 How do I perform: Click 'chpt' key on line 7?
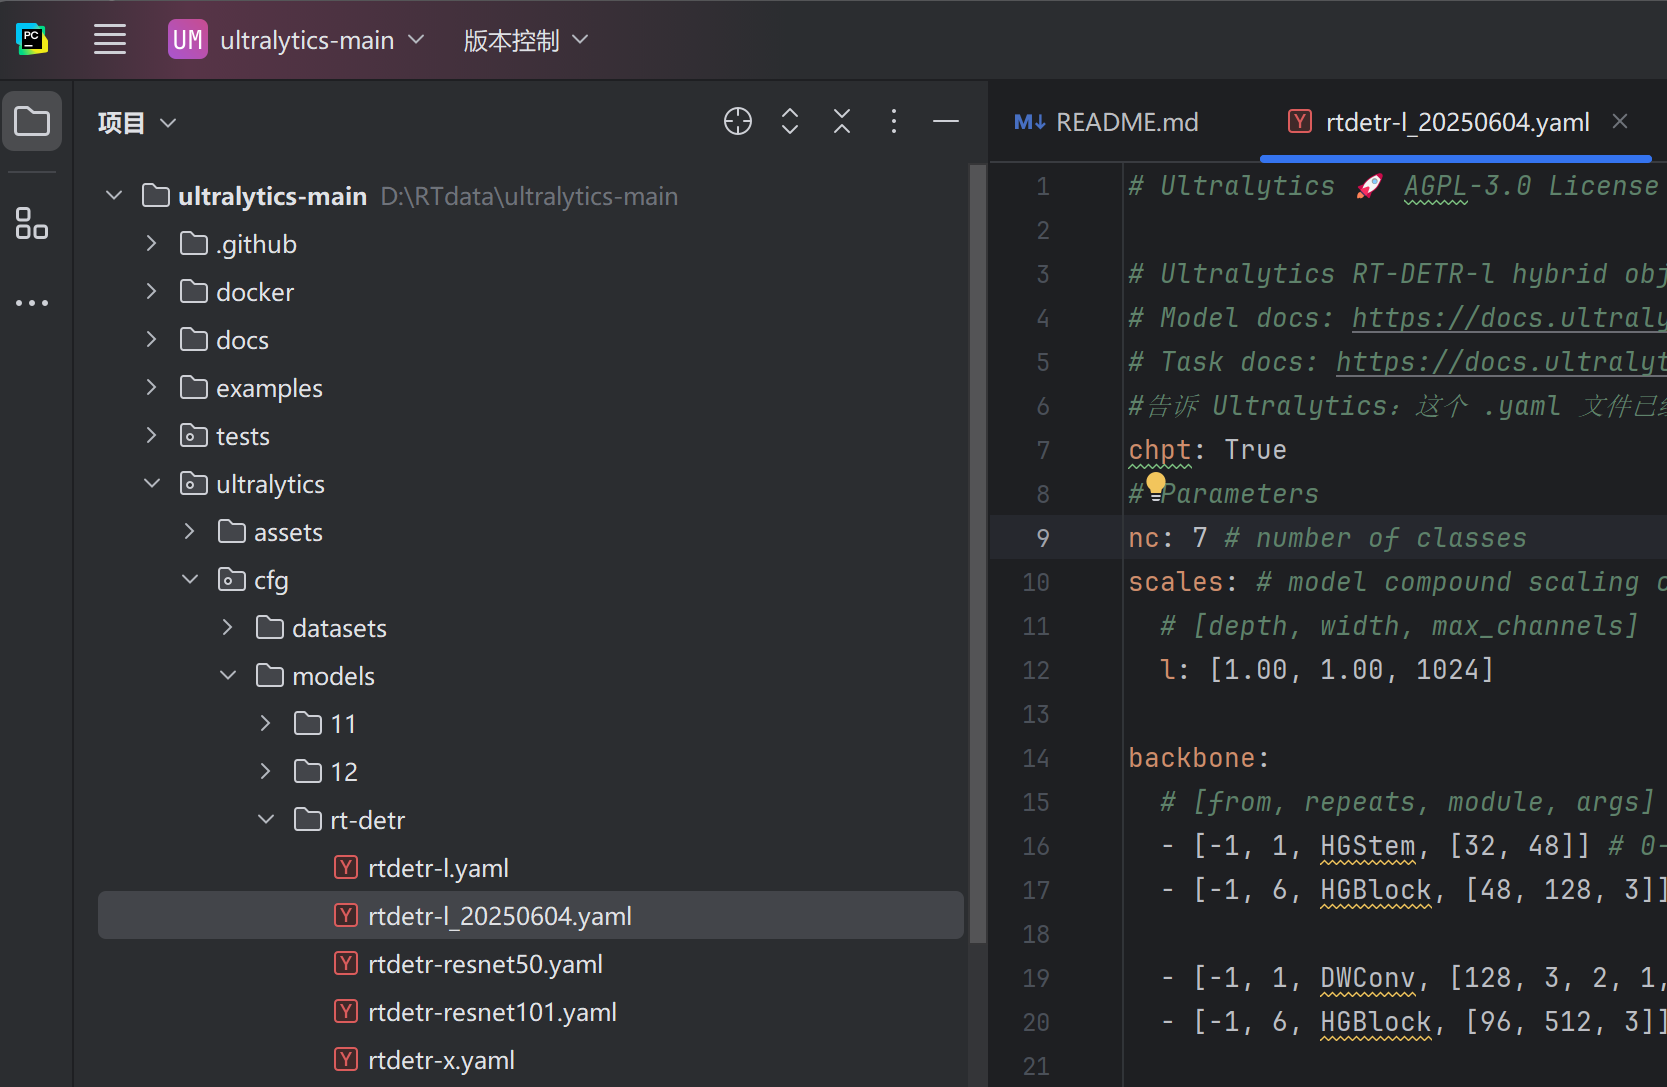[1160, 450]
